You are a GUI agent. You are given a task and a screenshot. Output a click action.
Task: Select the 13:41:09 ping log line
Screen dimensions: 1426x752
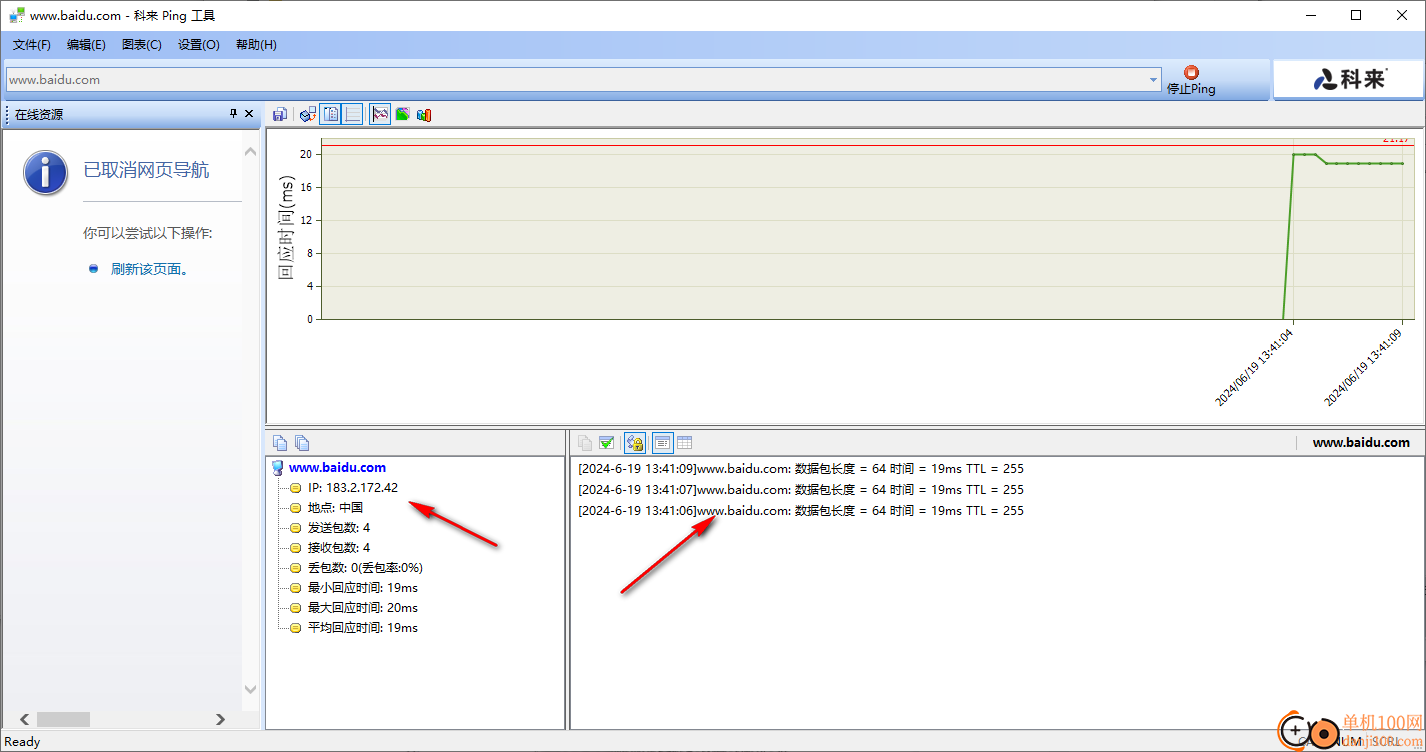(801, 469)
